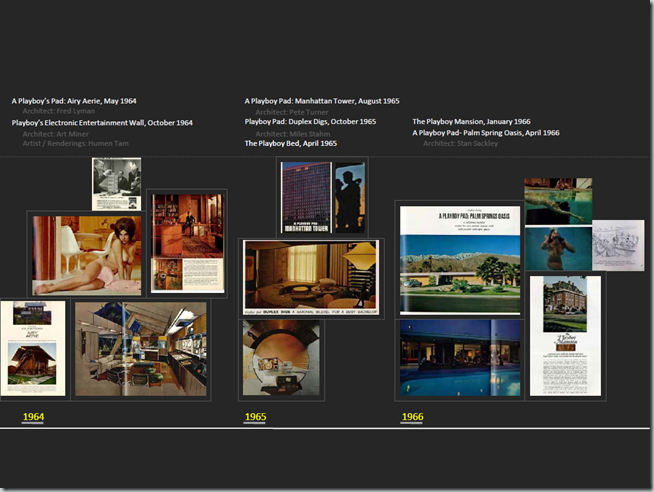Select 'The Playboy Bed, April 1965' label
The height and width of the screenshot is (492, 654).
290,143
